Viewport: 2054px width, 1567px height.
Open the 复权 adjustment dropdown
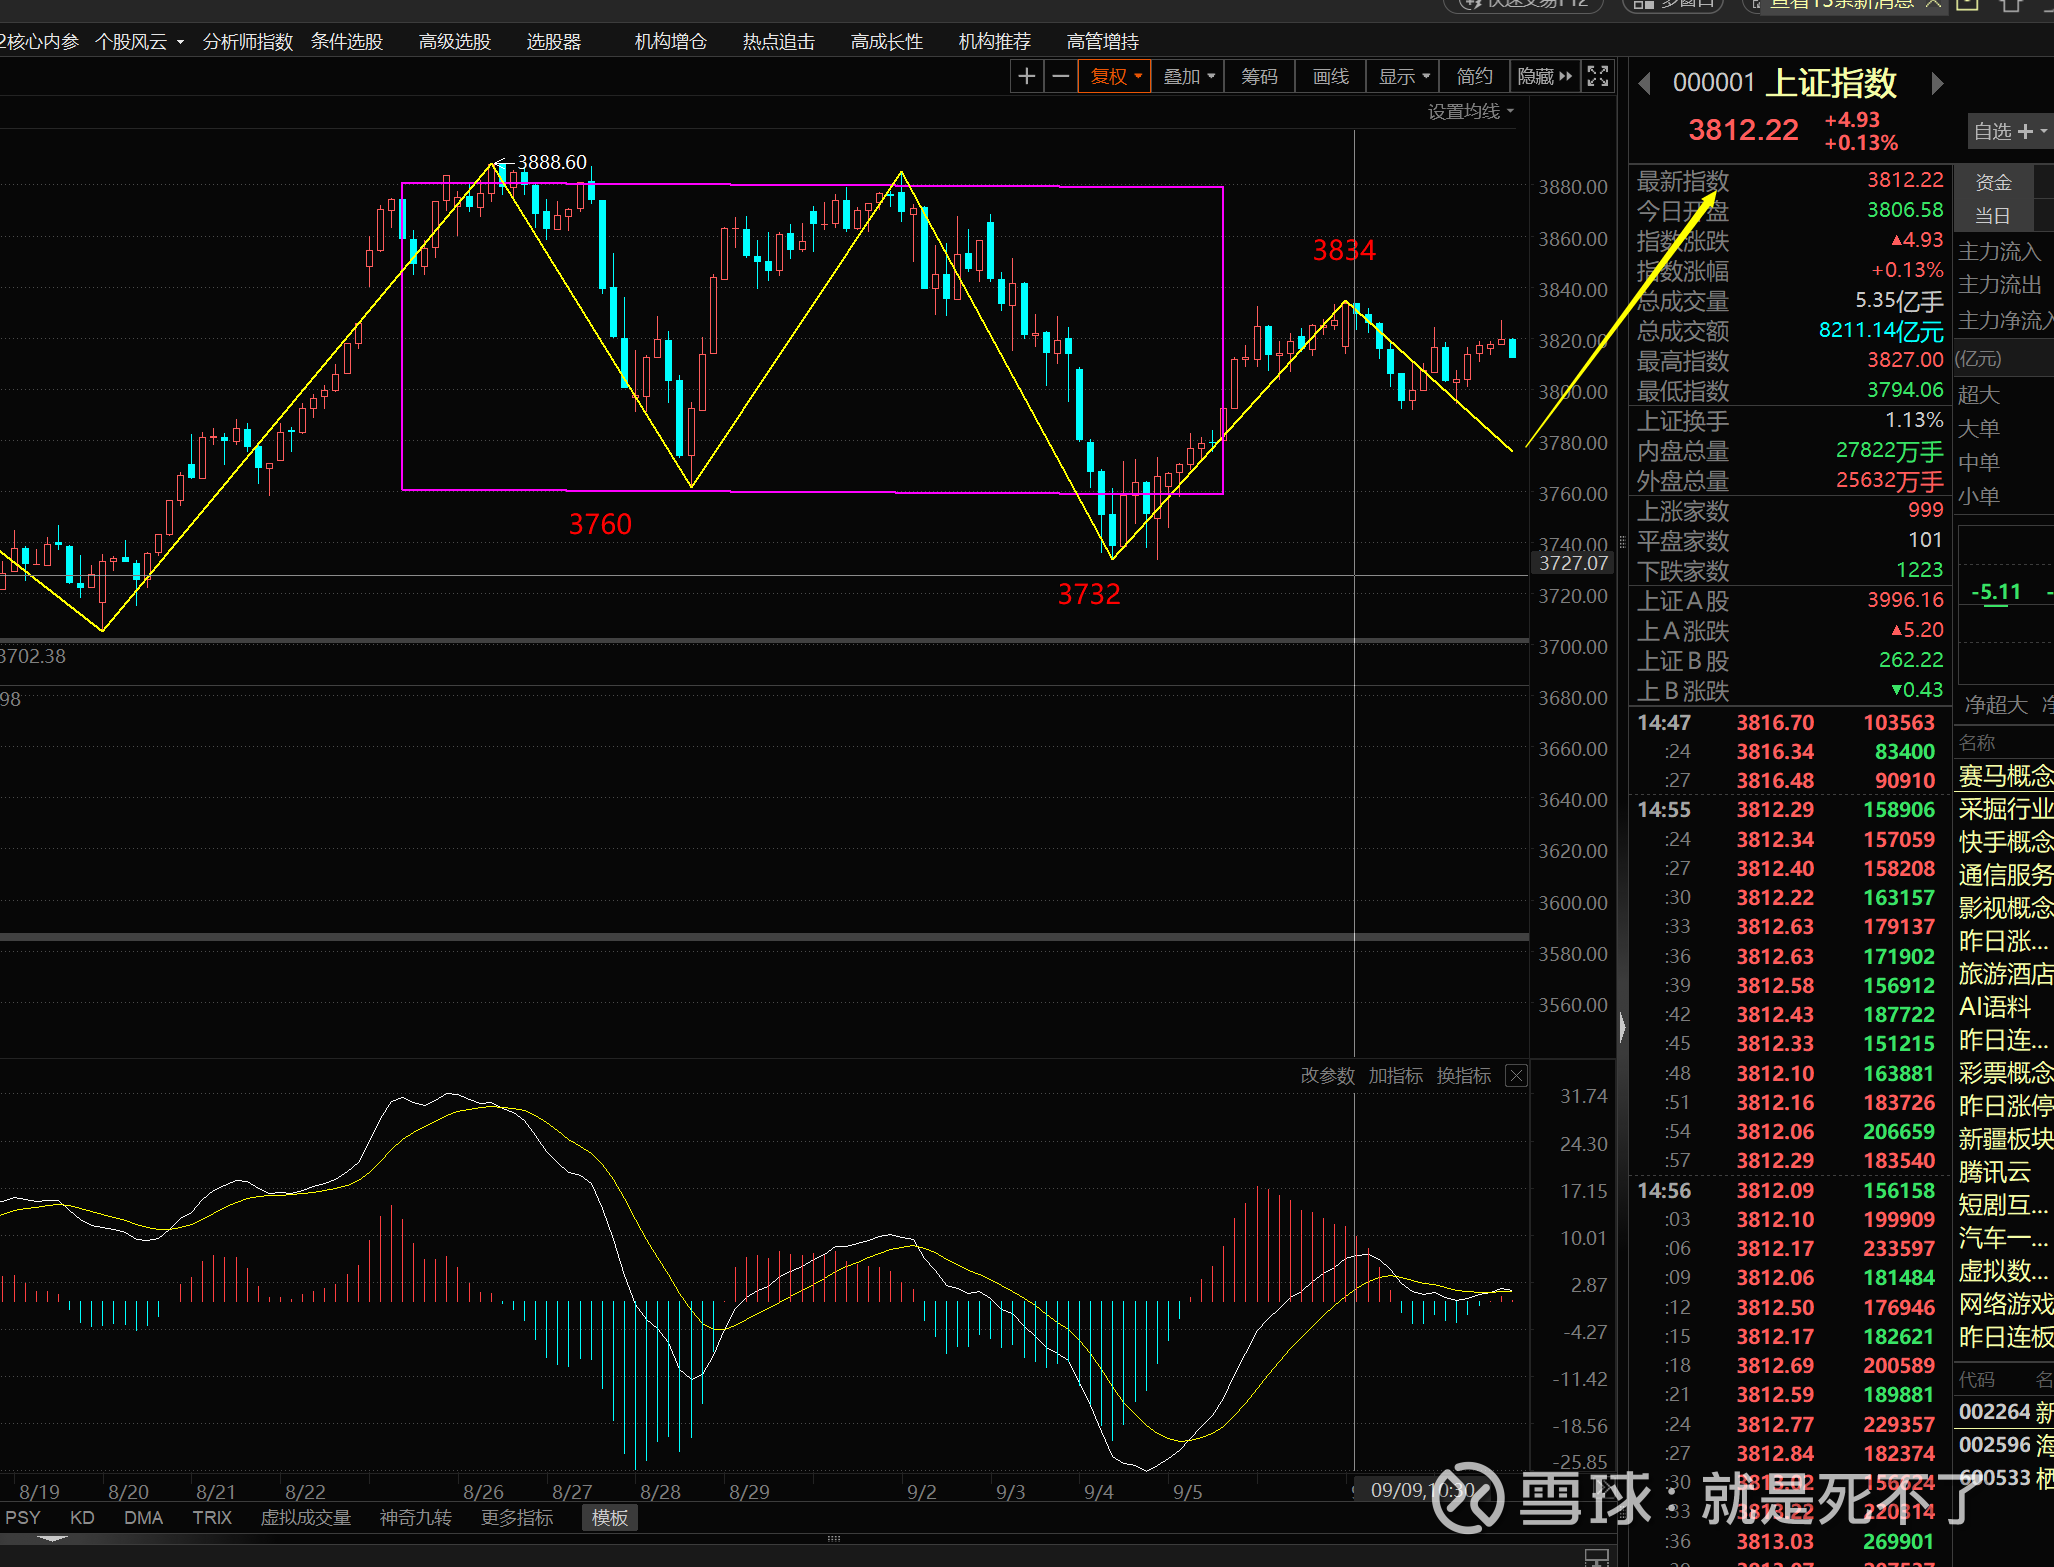pyautogui.click(x=1114, y=76)
